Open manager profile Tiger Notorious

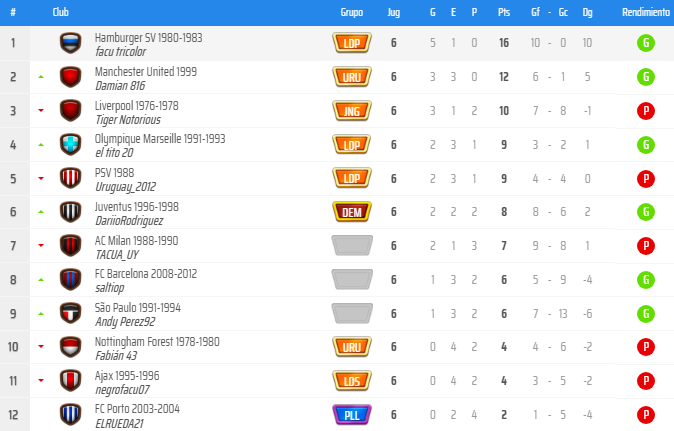127,118
